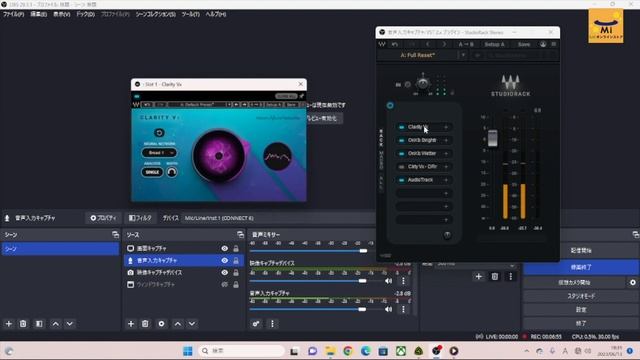
Task: Open the scene transition three-dot menu
Action: click(511, 277)
